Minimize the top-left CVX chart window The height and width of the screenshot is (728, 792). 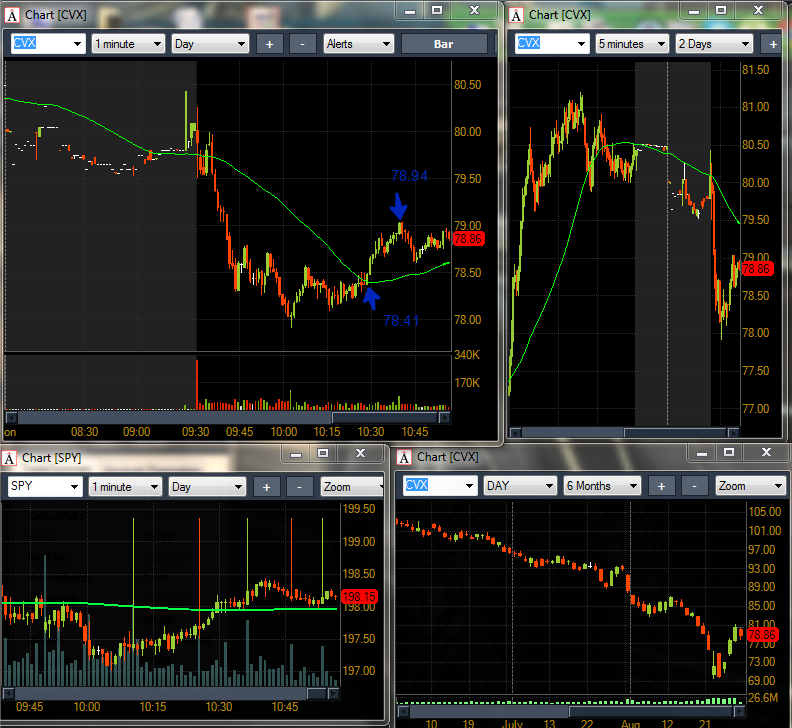pyautogui.click(x=410, y=11)
